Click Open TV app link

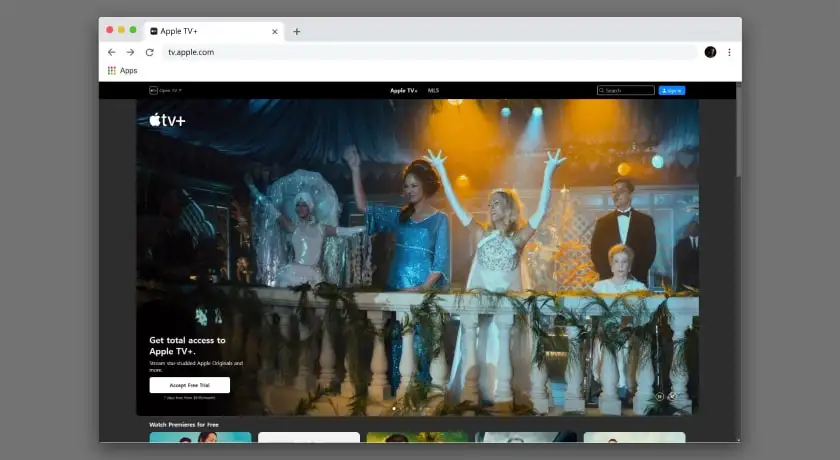click(166, 91)
